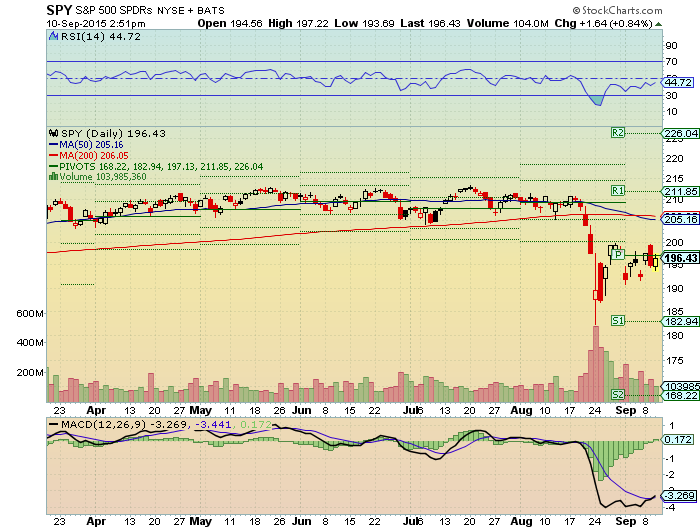Click the 400M volume axis label

click(30, 342)
